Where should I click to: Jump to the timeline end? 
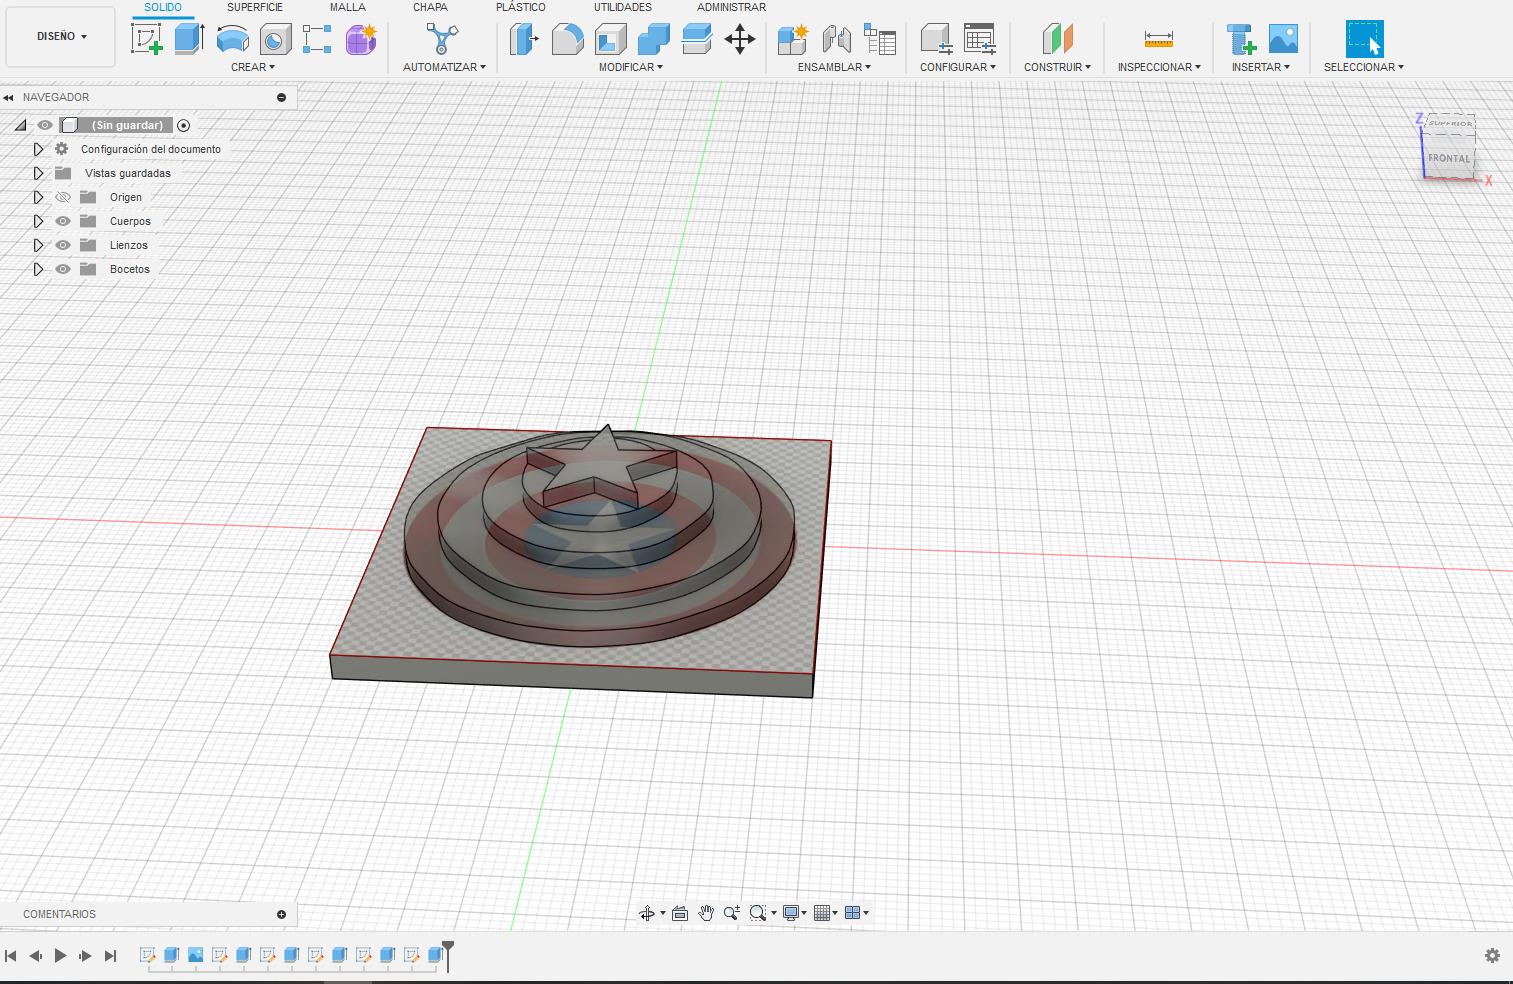click(x=111, y=956)
